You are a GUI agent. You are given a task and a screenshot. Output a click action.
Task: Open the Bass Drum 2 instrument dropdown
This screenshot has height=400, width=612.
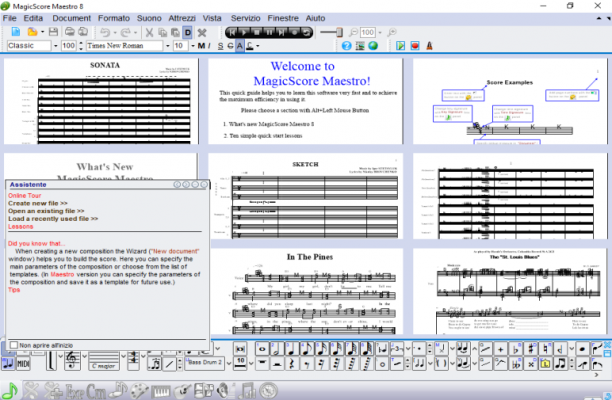229,364
